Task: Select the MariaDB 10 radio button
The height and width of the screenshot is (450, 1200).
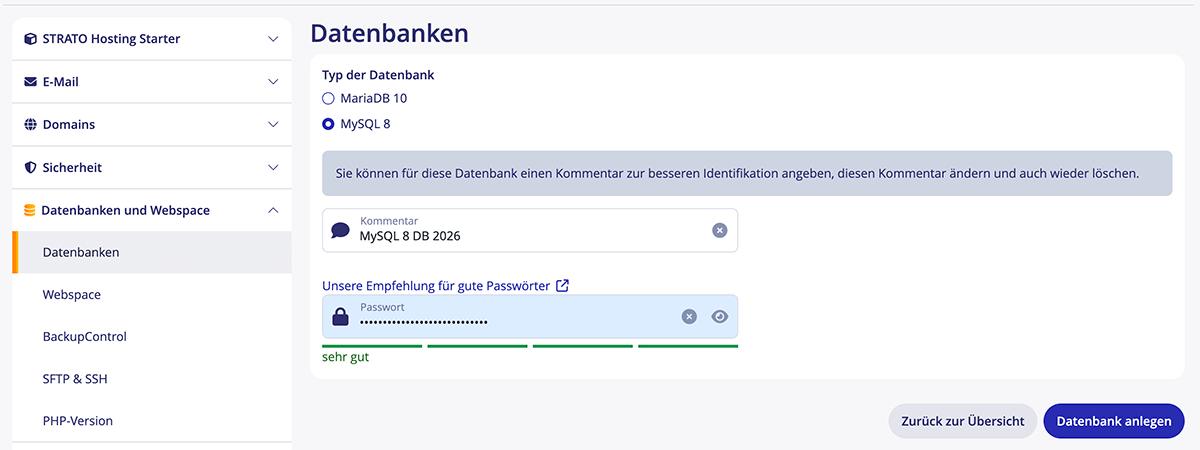Action: (328, 99)
